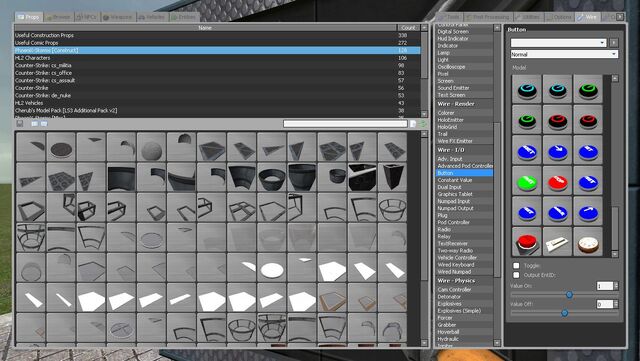Select Counter-Strike: de_nuke list row
The width and height of the screenshot is (640, 361).
pos(217,95)
